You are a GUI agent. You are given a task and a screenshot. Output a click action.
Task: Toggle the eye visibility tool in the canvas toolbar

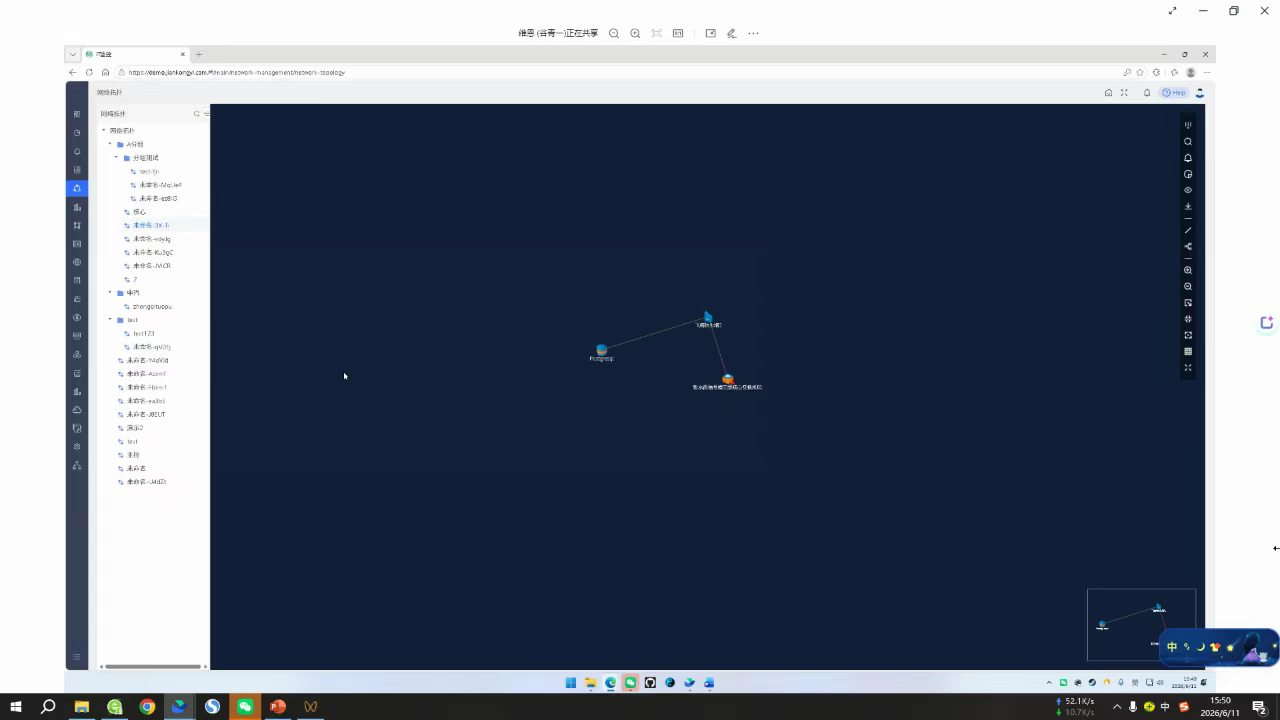tap(1188, 190)
